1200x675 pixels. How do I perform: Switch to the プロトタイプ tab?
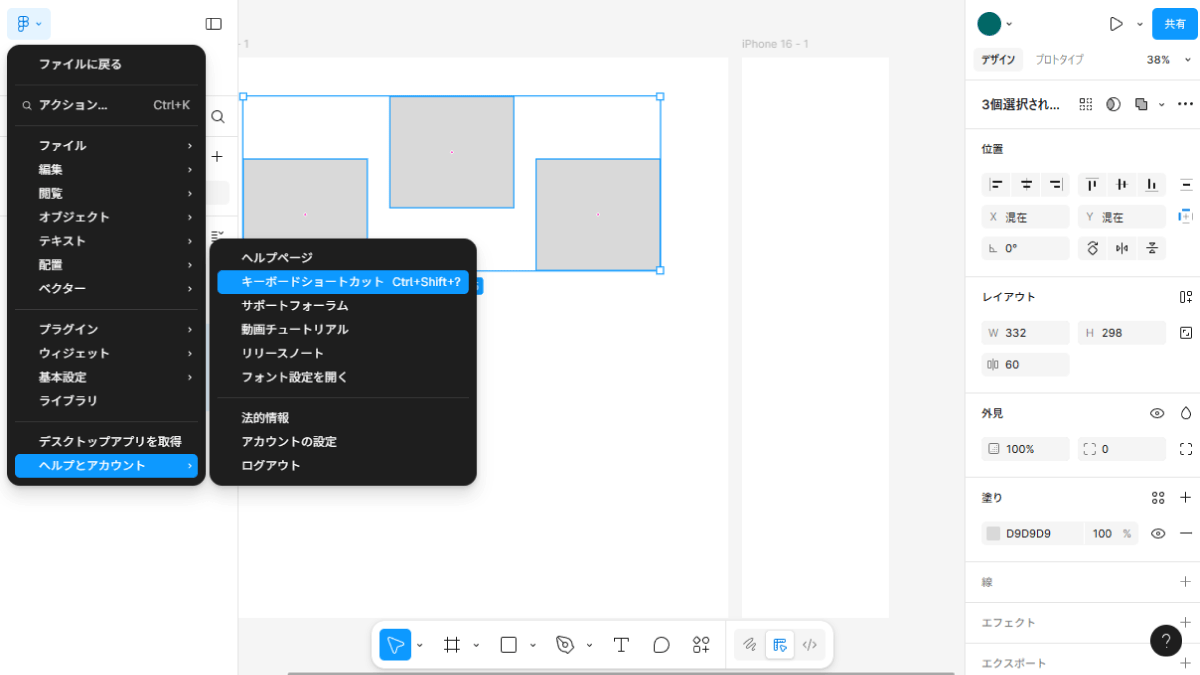pos(1059,60)
